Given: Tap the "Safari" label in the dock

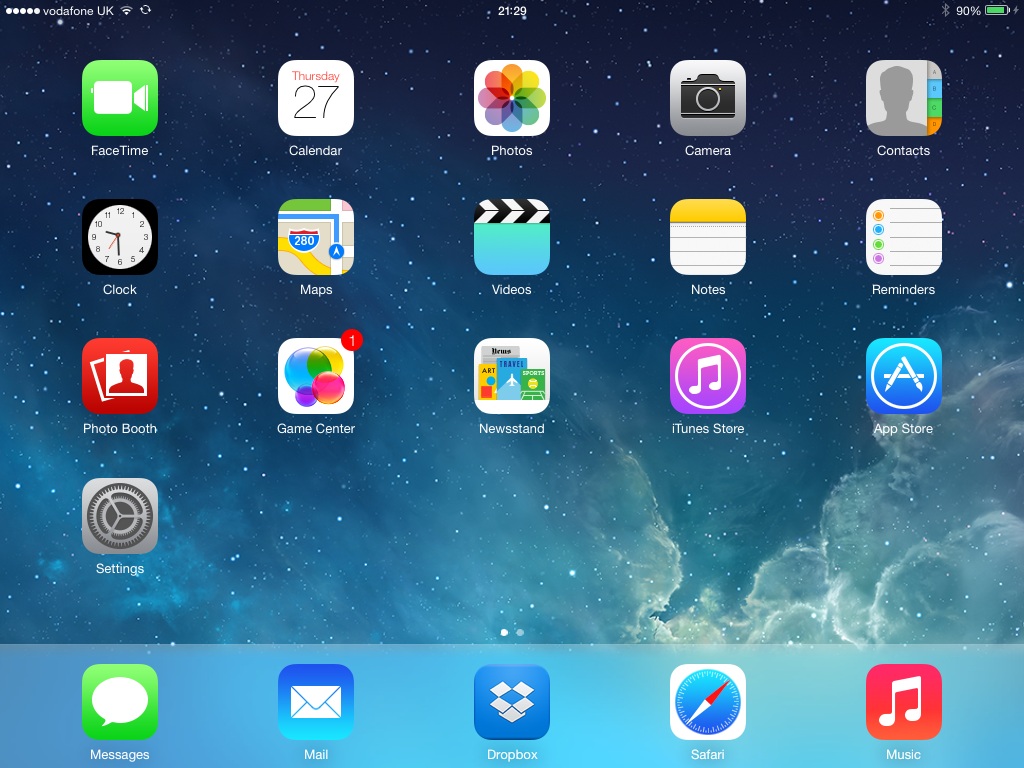Looking at the screenshot, I should coord(707,754).
